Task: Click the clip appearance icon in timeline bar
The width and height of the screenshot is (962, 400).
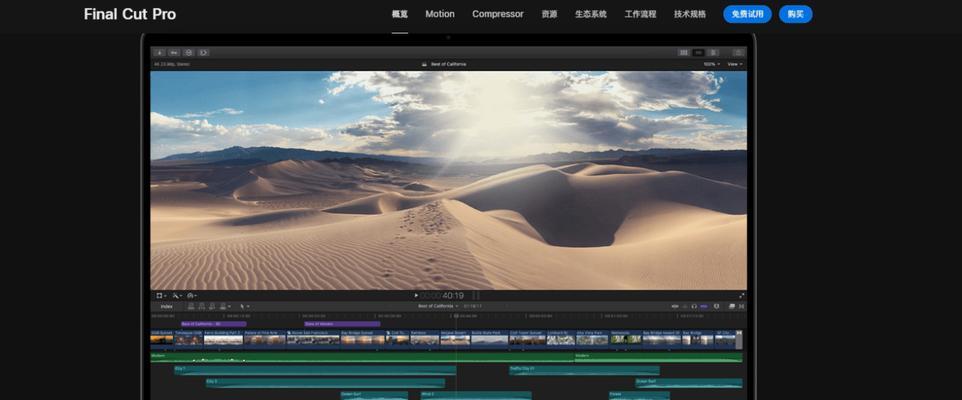Action: 717,306
